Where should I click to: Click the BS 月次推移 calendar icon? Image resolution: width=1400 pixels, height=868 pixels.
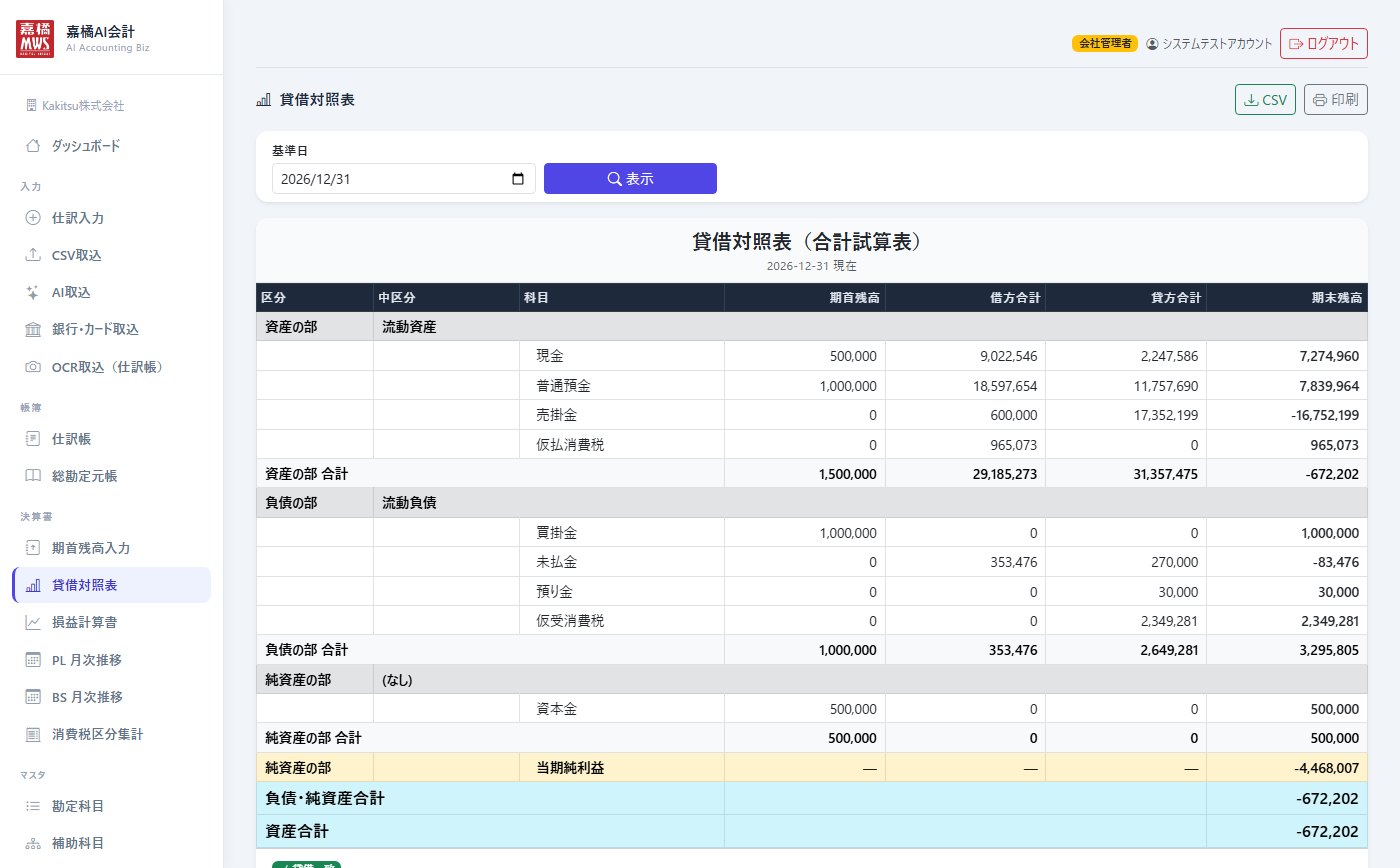[33, 697]
